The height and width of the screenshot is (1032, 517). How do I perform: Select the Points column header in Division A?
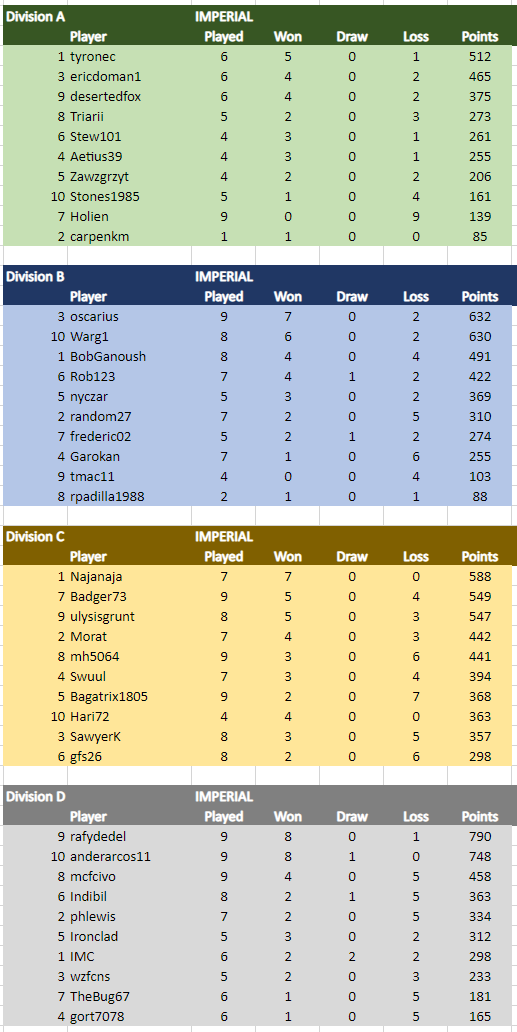pyautogui.click(x=480, y=37)
